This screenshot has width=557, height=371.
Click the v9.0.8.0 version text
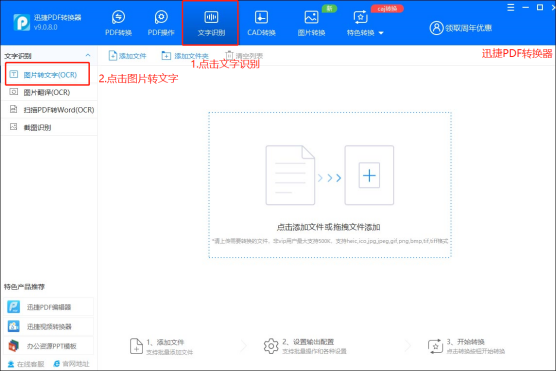[x=45, y=27]
